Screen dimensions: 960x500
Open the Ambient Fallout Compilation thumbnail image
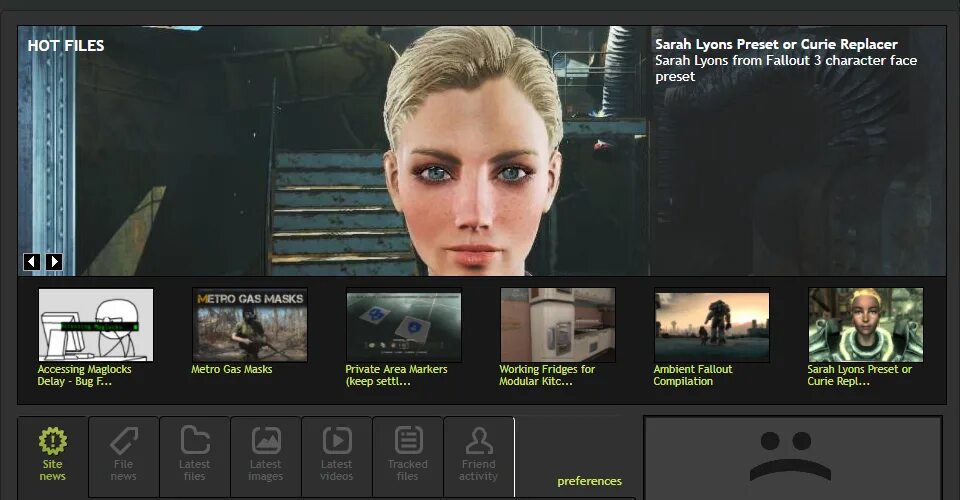(712, 325)
